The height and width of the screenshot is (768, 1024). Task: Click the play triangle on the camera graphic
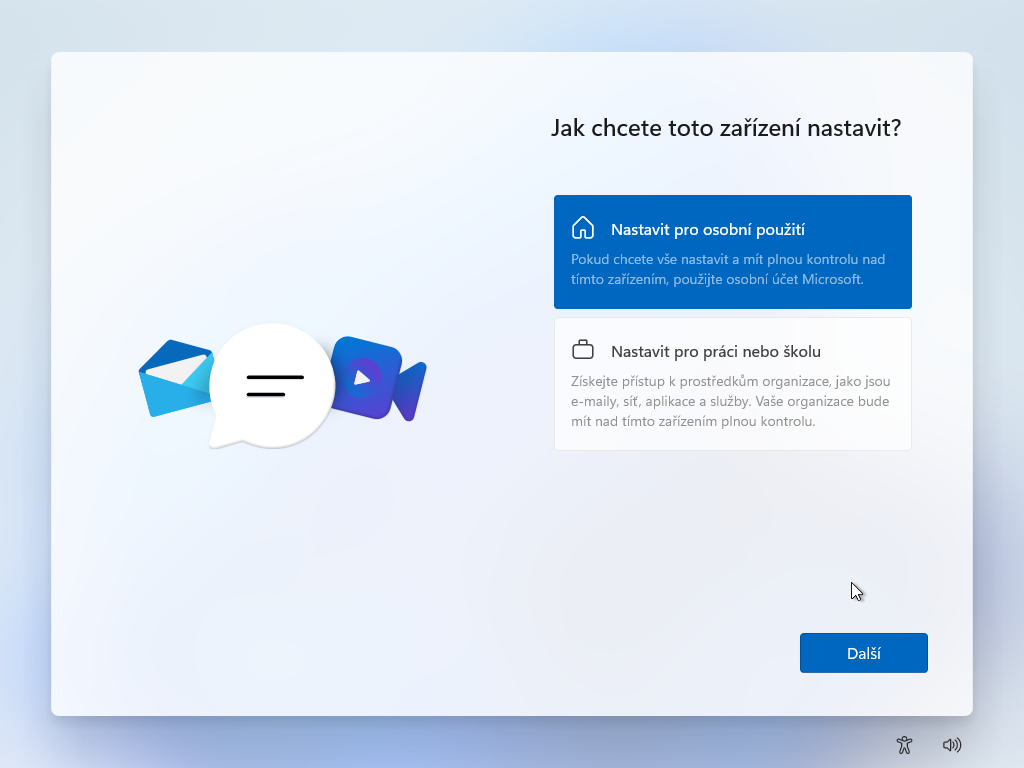tap(363, 377)
